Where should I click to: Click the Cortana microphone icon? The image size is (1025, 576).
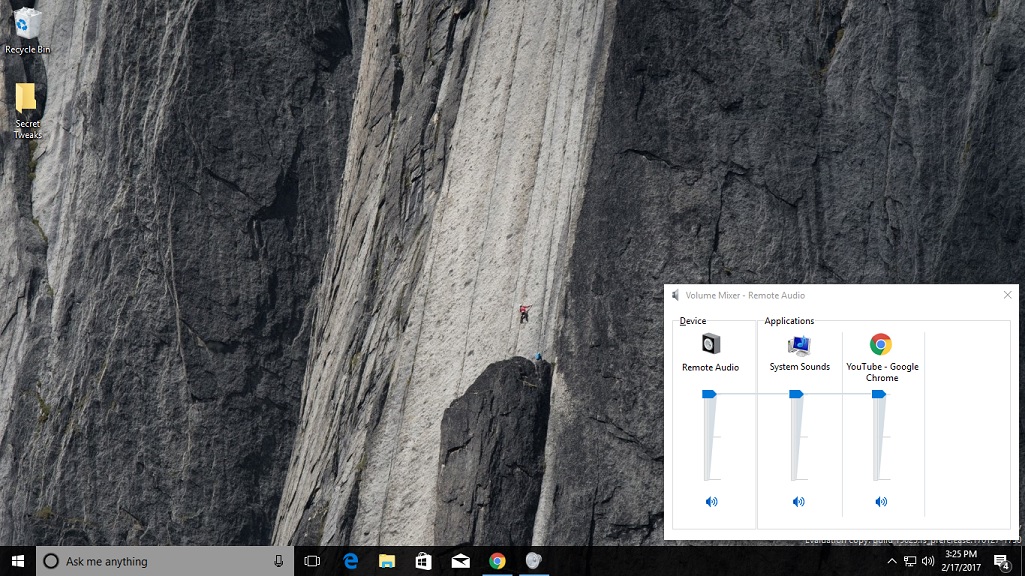[x=278, y=561]
